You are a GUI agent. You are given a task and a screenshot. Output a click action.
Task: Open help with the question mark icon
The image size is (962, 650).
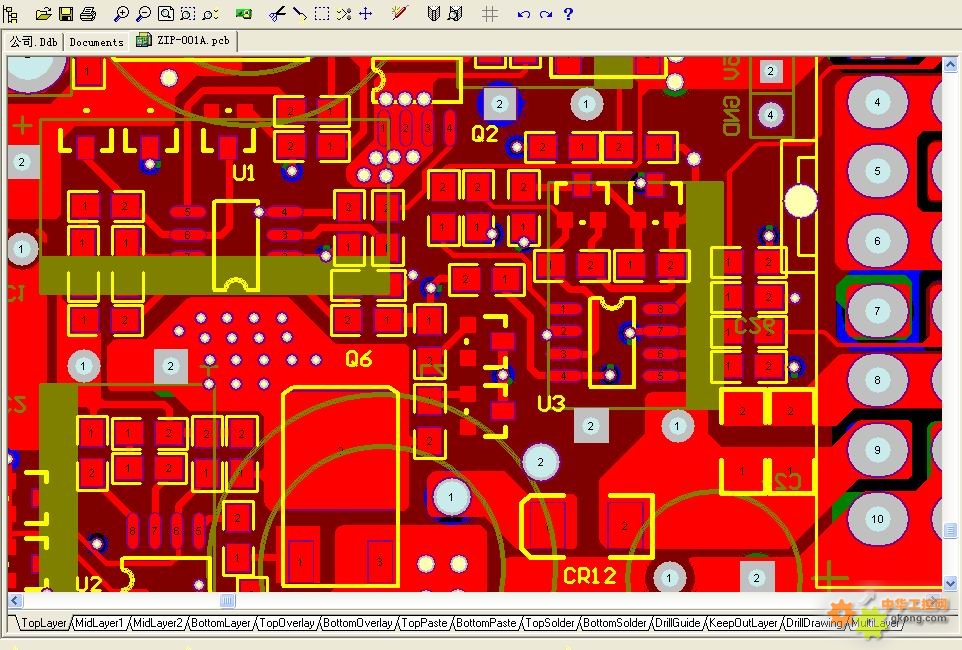(568, 14)
